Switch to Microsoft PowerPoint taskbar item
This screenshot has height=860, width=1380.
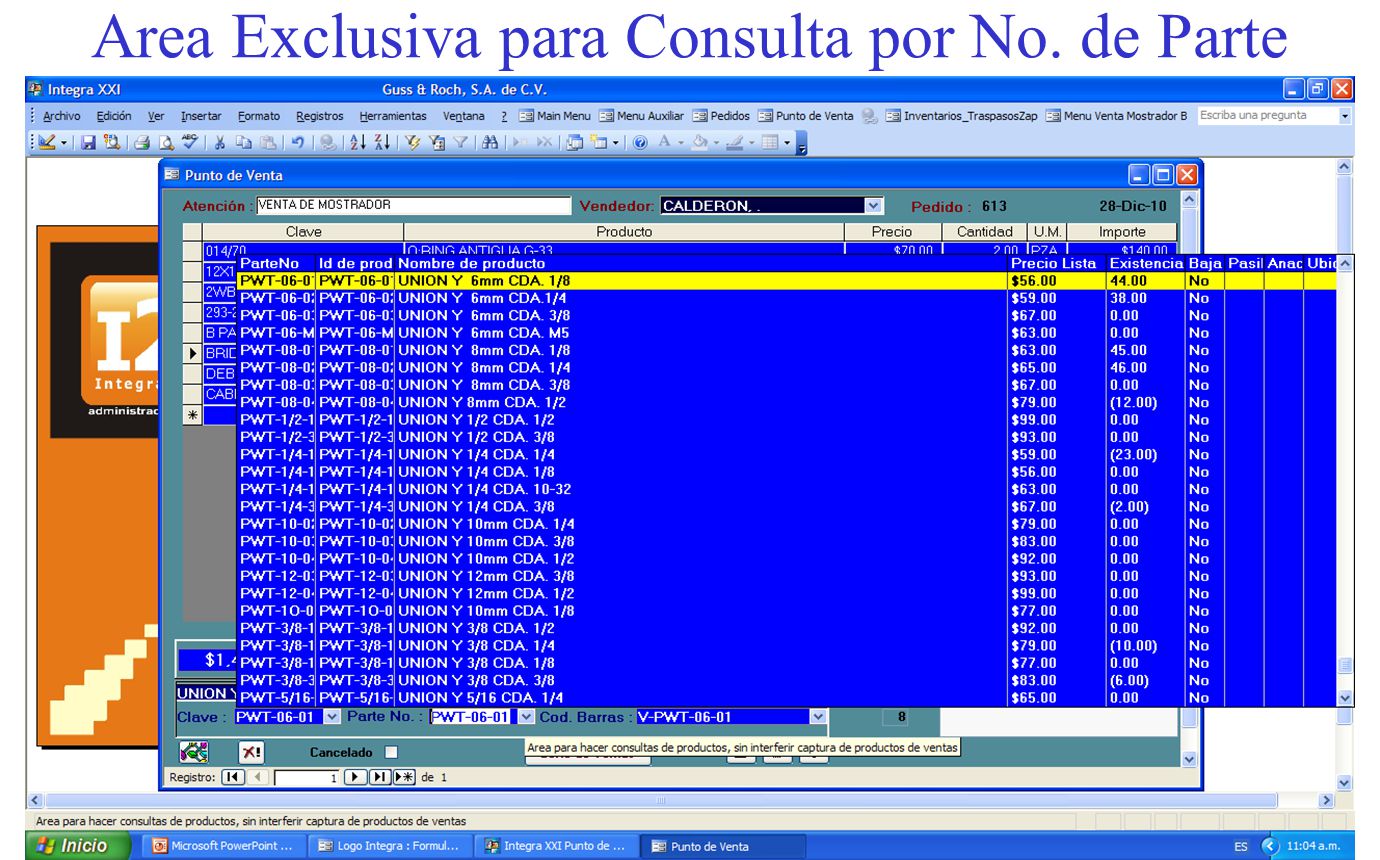(x=224, y=846)
